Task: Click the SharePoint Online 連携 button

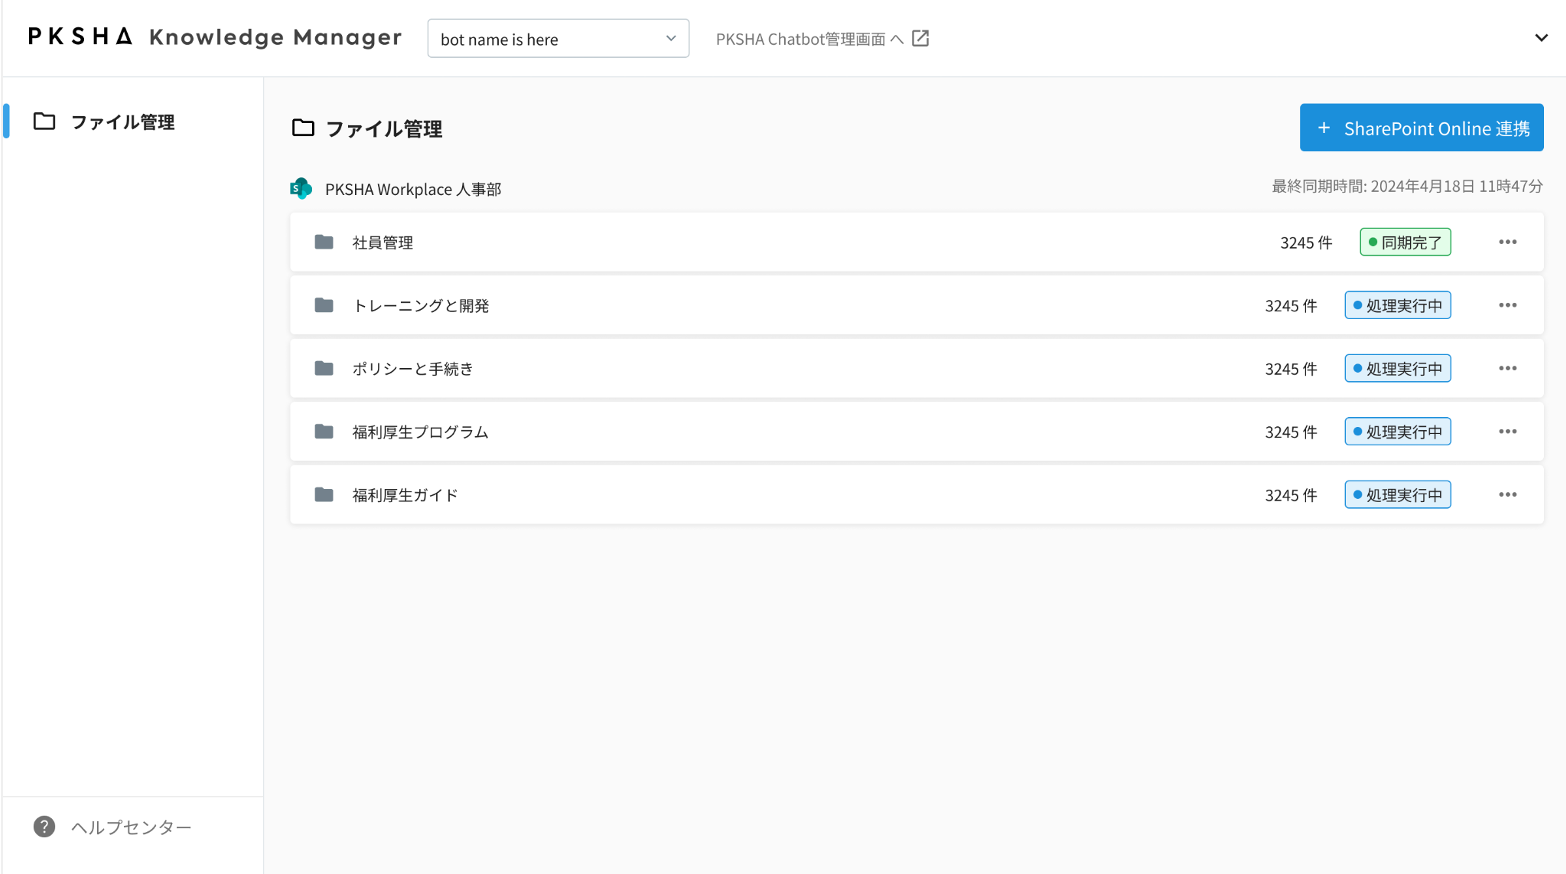Action: pyautogui.click(x=1421, y=128)
